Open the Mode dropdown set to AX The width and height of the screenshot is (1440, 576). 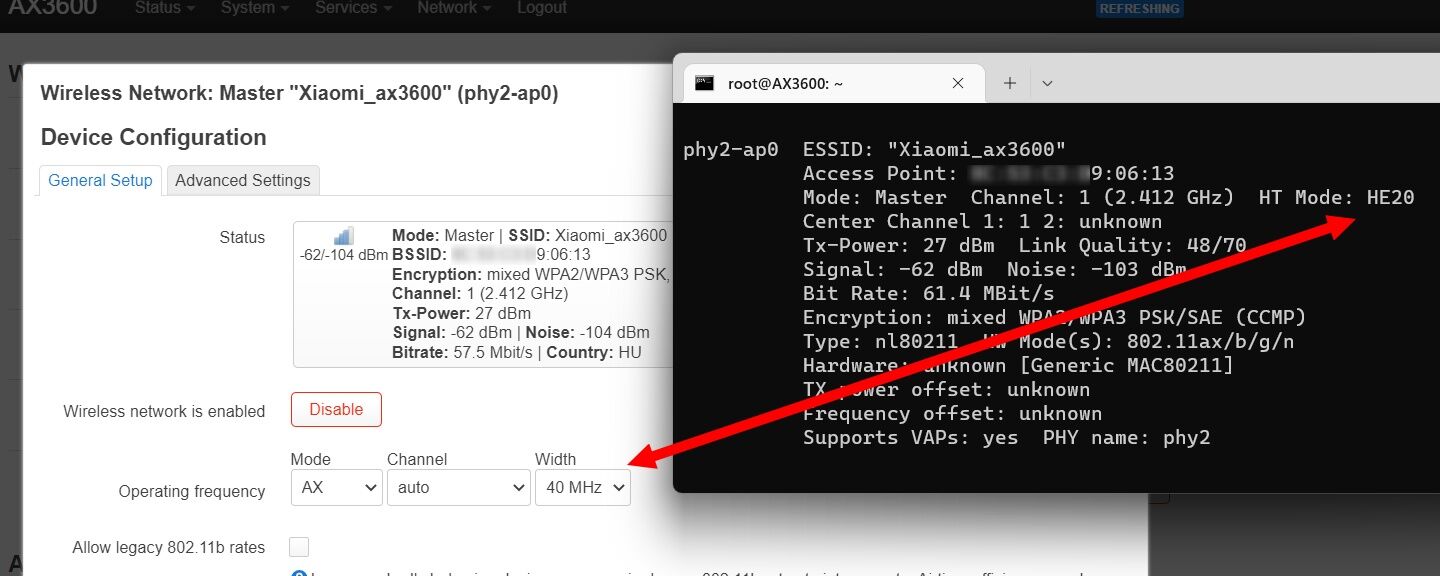click(x=337, y=488)
